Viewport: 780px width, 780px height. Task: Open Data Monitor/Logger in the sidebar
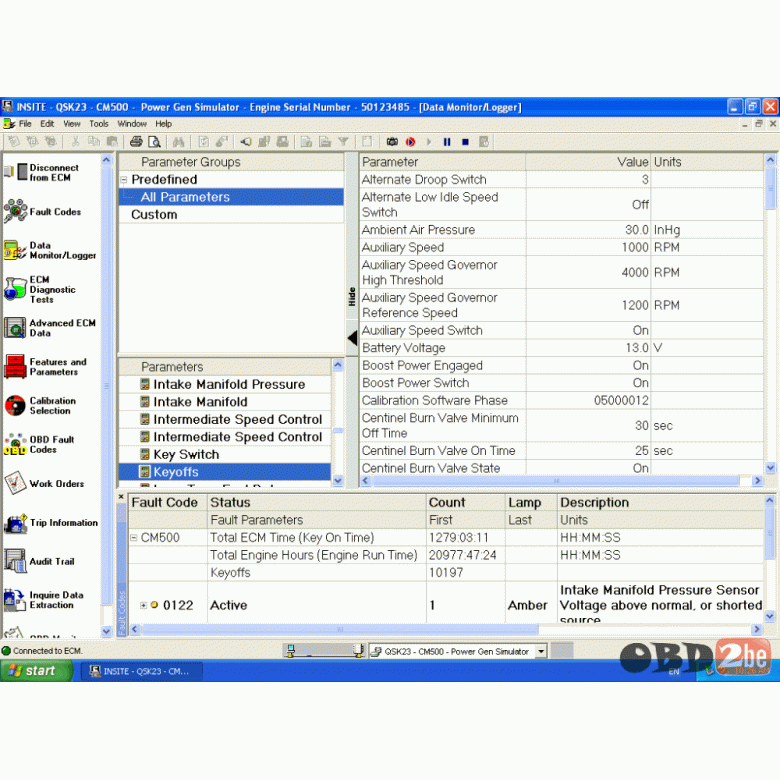(50, 250)
